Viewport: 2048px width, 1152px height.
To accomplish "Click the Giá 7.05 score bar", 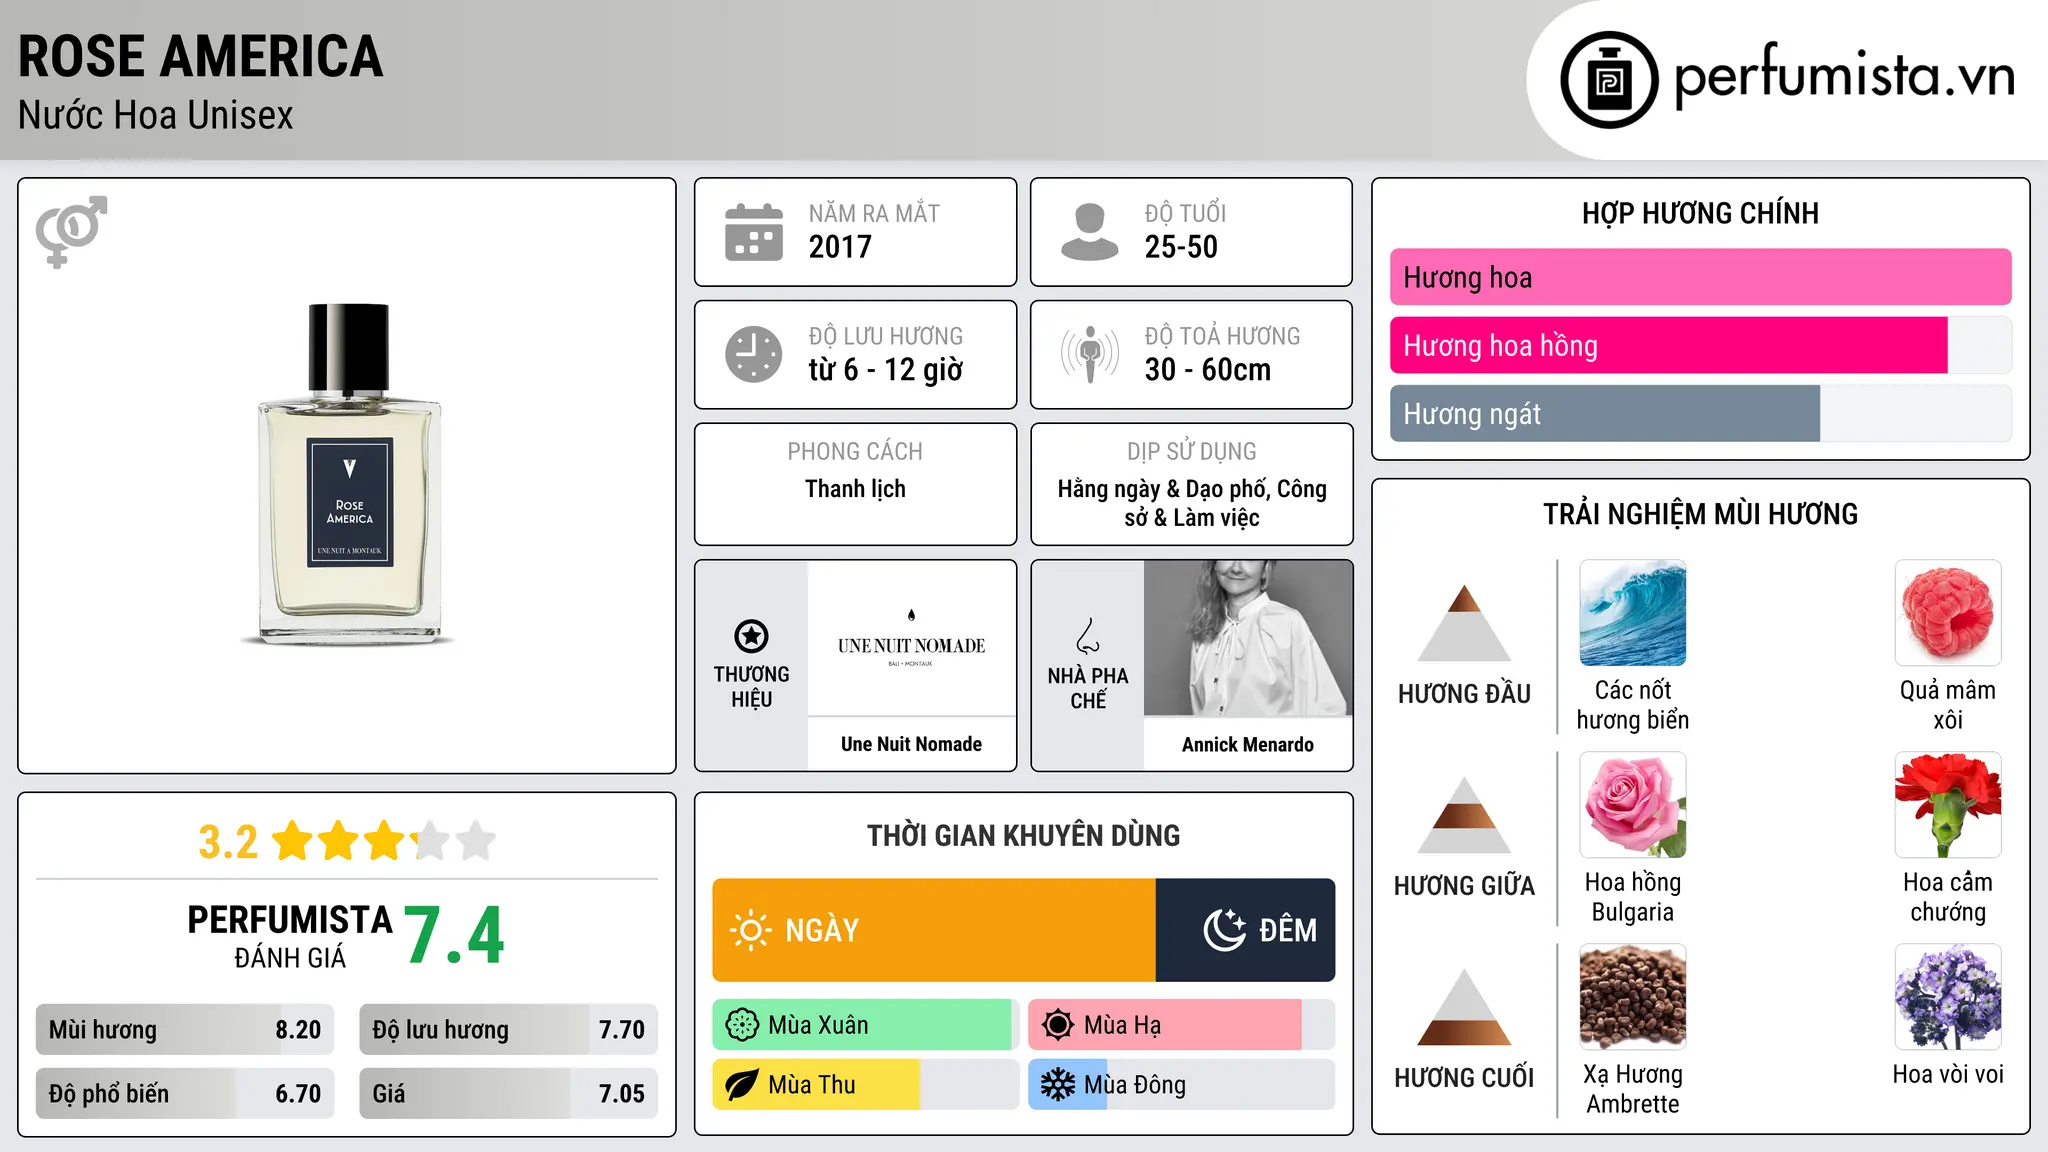I will pyautogui.click(x=508, y=1093).
